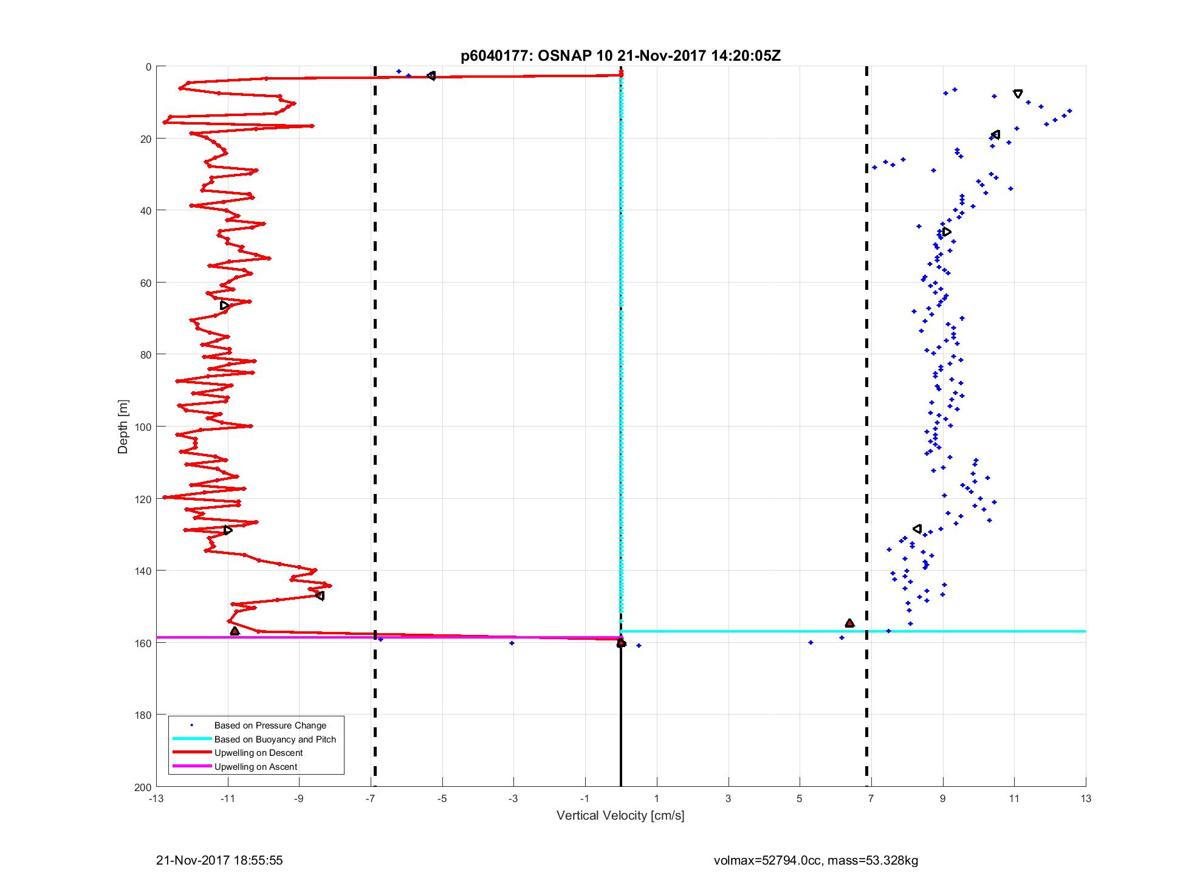Click the triangle marker near -8.4 cm/s at 147 m depth
The height and width of the screenshot is (885, 1200).
point(319,596)
